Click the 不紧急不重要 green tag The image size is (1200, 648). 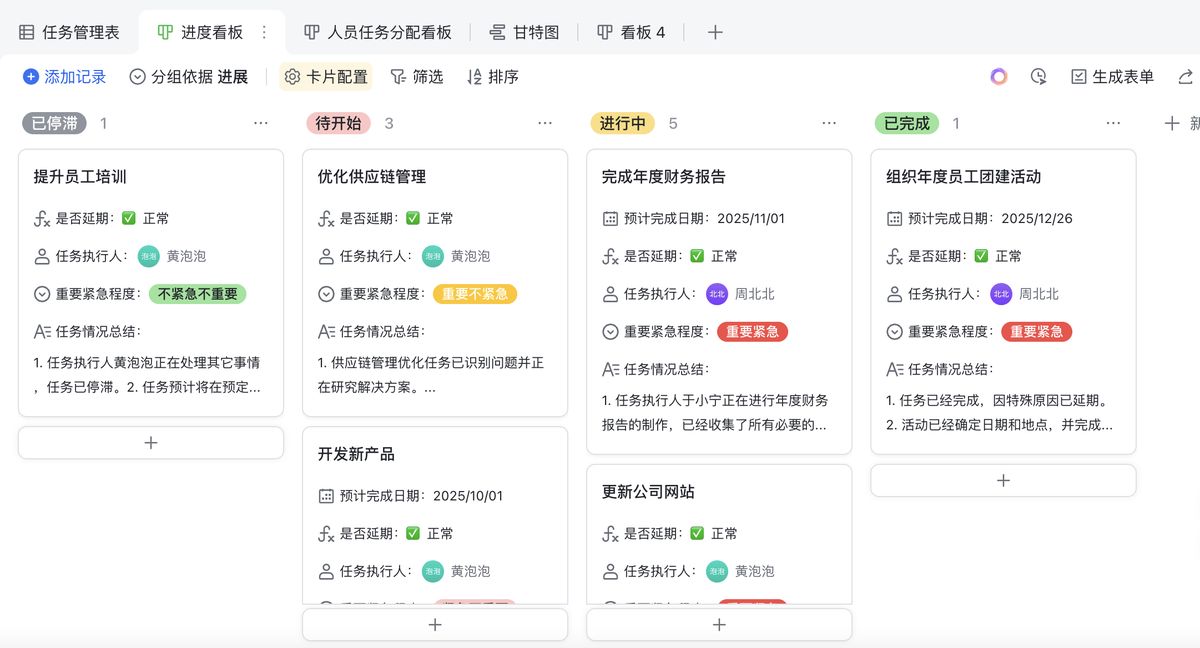(197, 294)
